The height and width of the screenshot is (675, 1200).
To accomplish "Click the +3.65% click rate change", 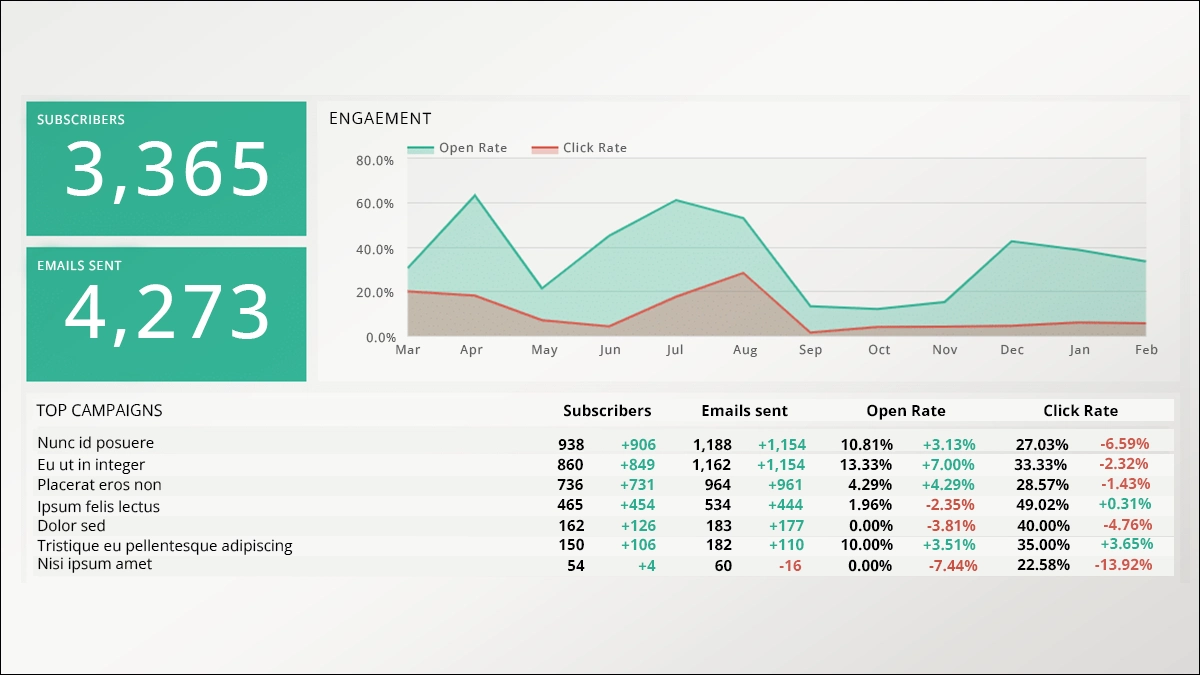I will click(x=1125, y=544).
